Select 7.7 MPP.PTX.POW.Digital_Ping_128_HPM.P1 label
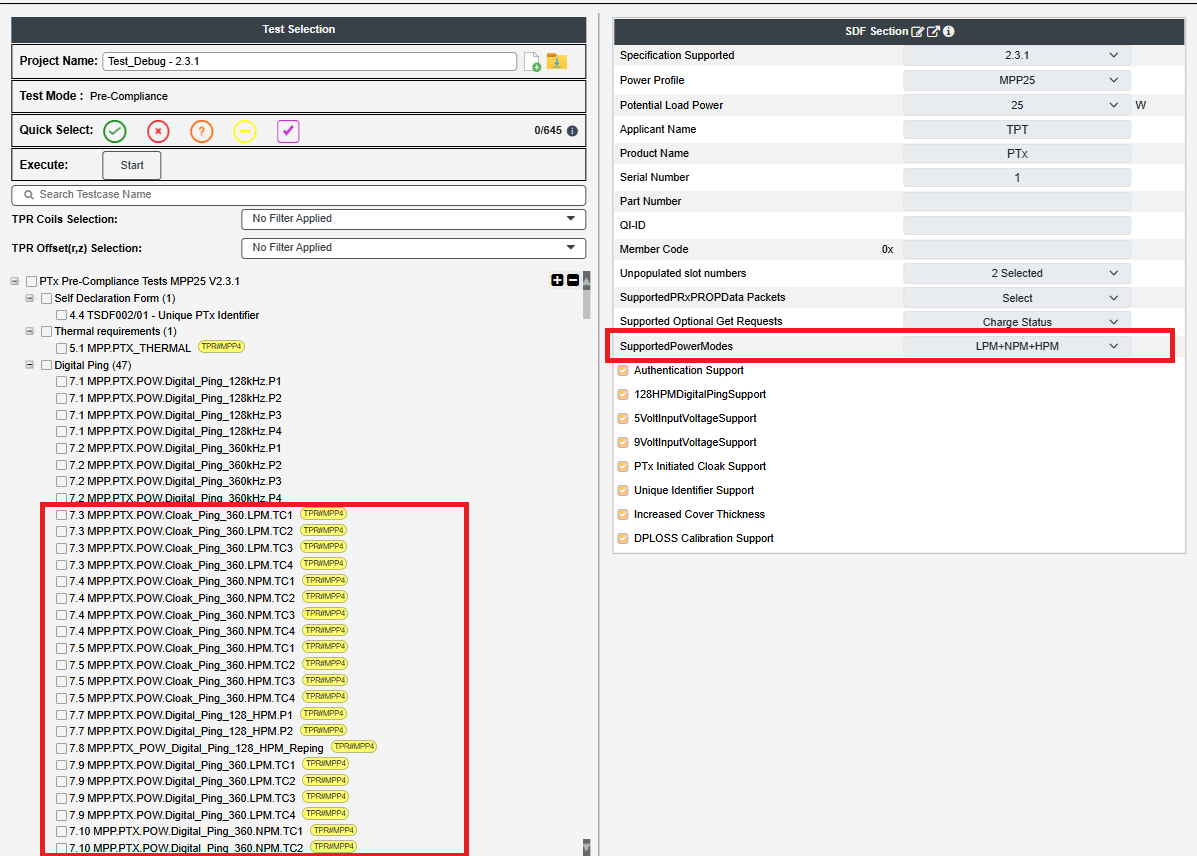The width and height of the screenshot is (1197, 856). click(181, 715)
